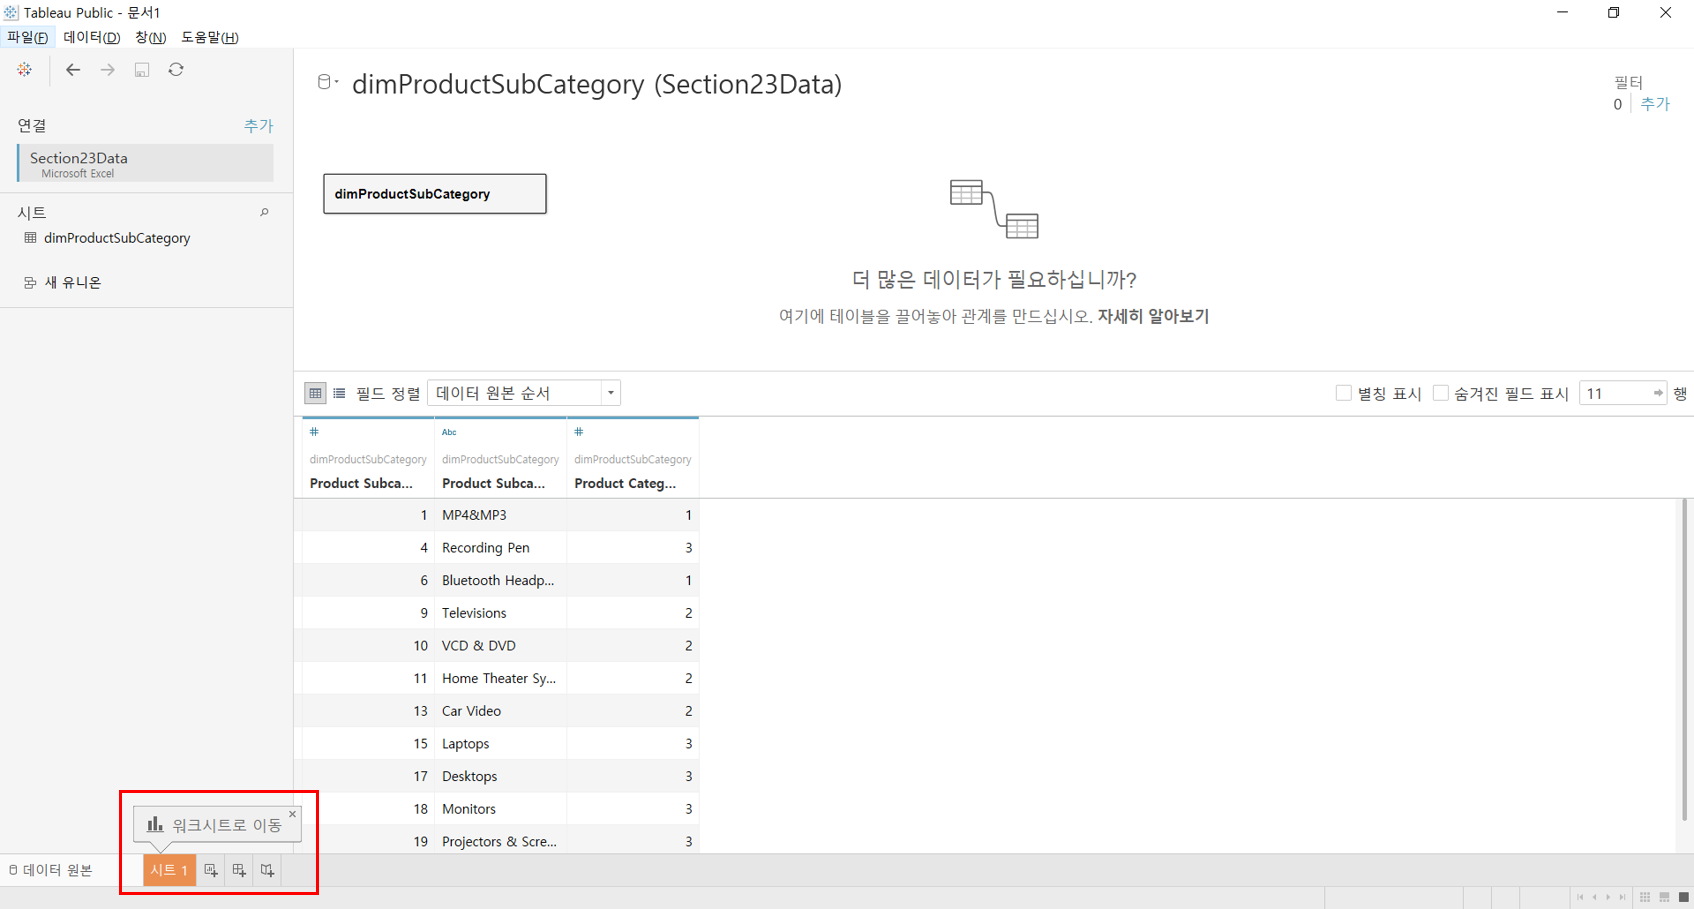Click the Laptops cell
Viewport: 1694px width, 909px height.
pyautogui.click(x=500, y=744)
